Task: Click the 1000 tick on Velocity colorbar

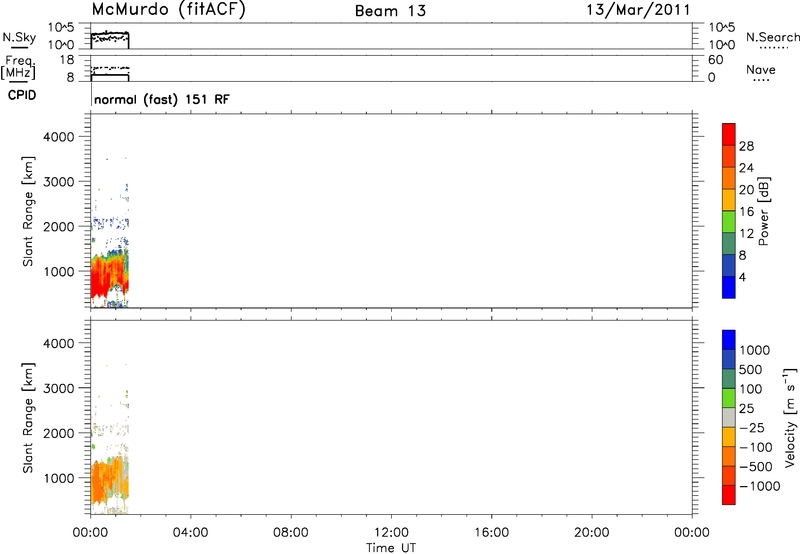Action: coord(755,350)
